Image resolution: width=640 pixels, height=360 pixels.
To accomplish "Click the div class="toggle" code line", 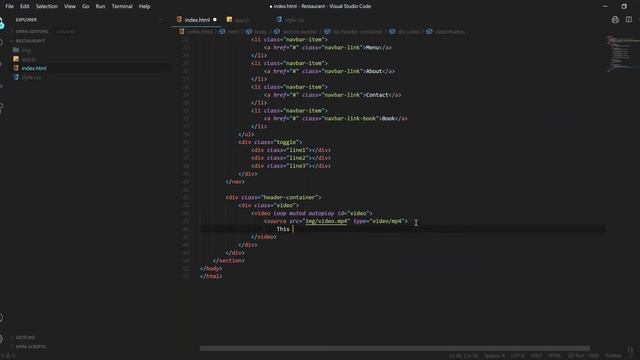I will click(x=270, y=142).
